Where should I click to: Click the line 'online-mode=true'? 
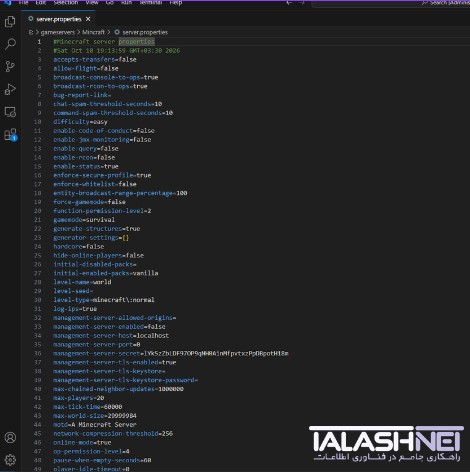[82, 443]
